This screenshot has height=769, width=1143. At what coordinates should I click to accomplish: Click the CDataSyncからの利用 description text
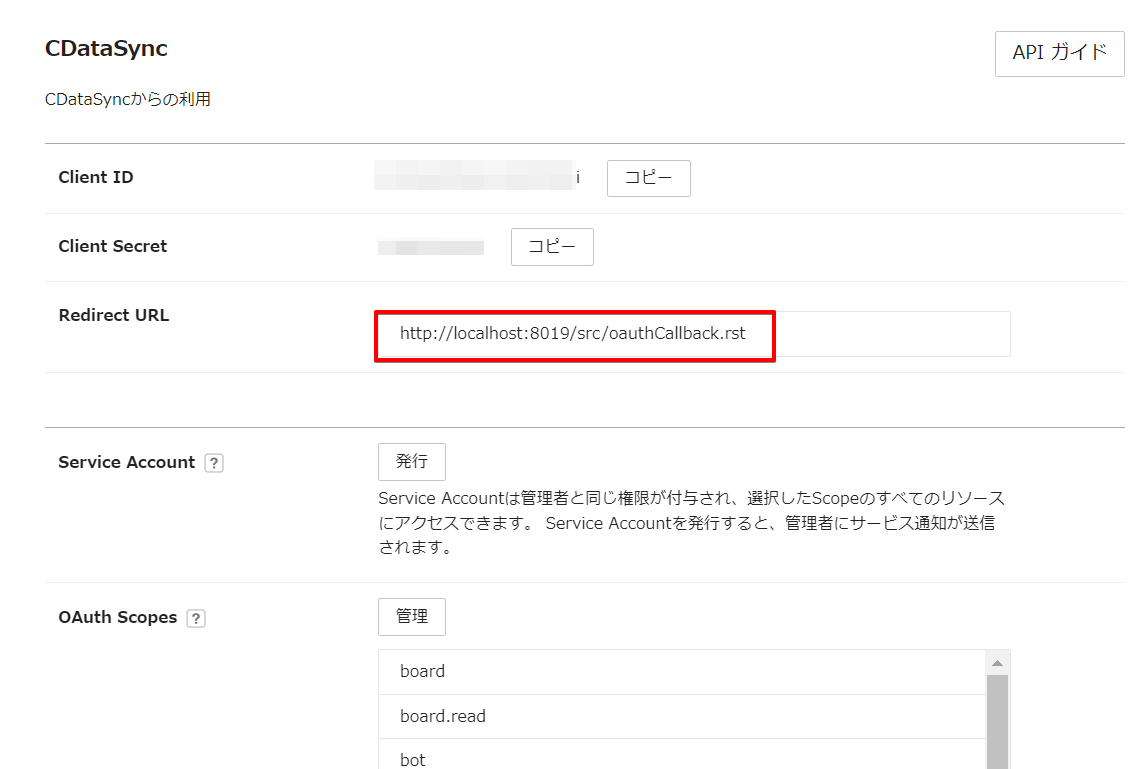(128, 99)
